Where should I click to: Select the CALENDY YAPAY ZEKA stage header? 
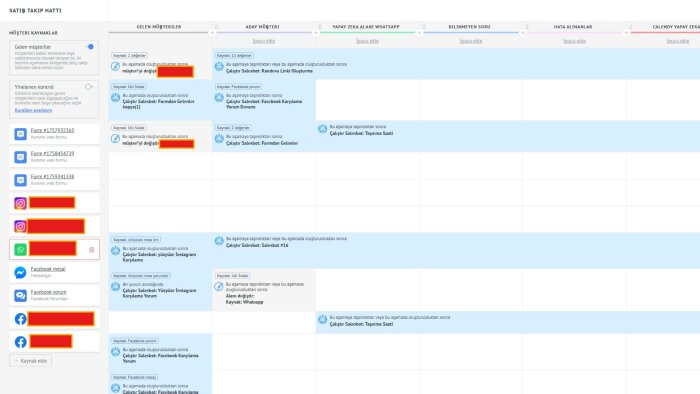pos(676,27)
